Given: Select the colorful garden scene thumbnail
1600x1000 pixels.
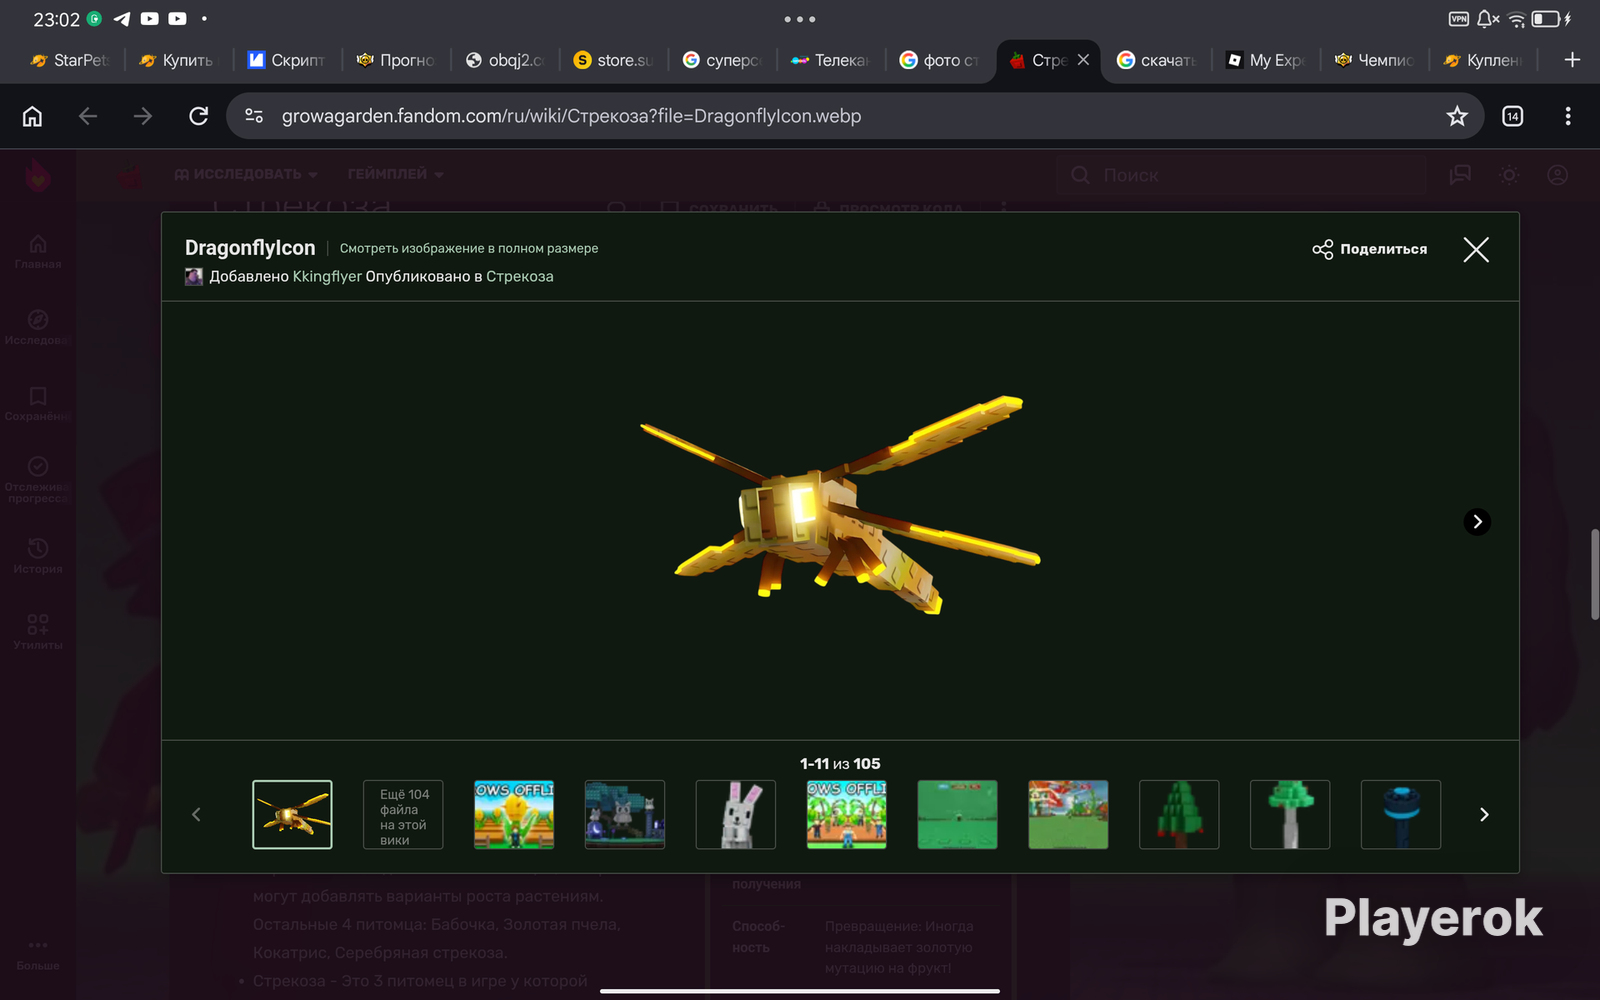Looking at the screenshot, I should coord(1069,815).
